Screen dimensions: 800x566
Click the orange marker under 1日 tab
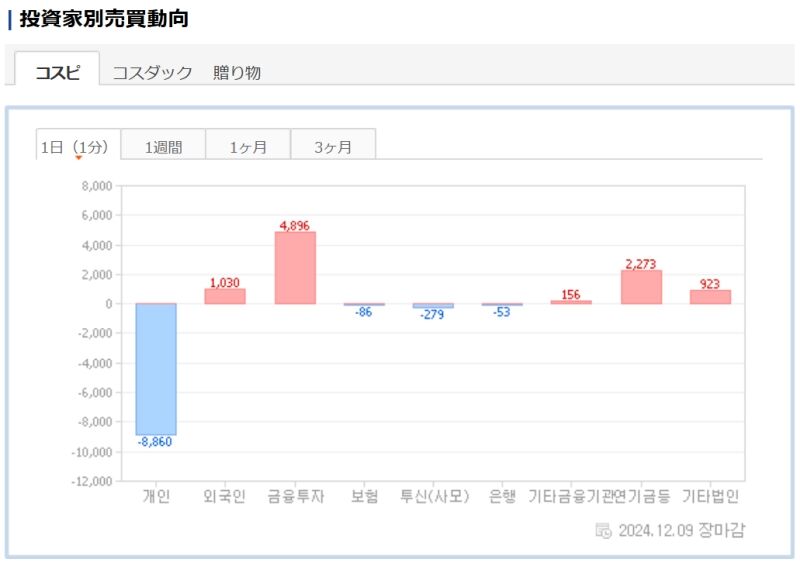[x=79, y=158]
